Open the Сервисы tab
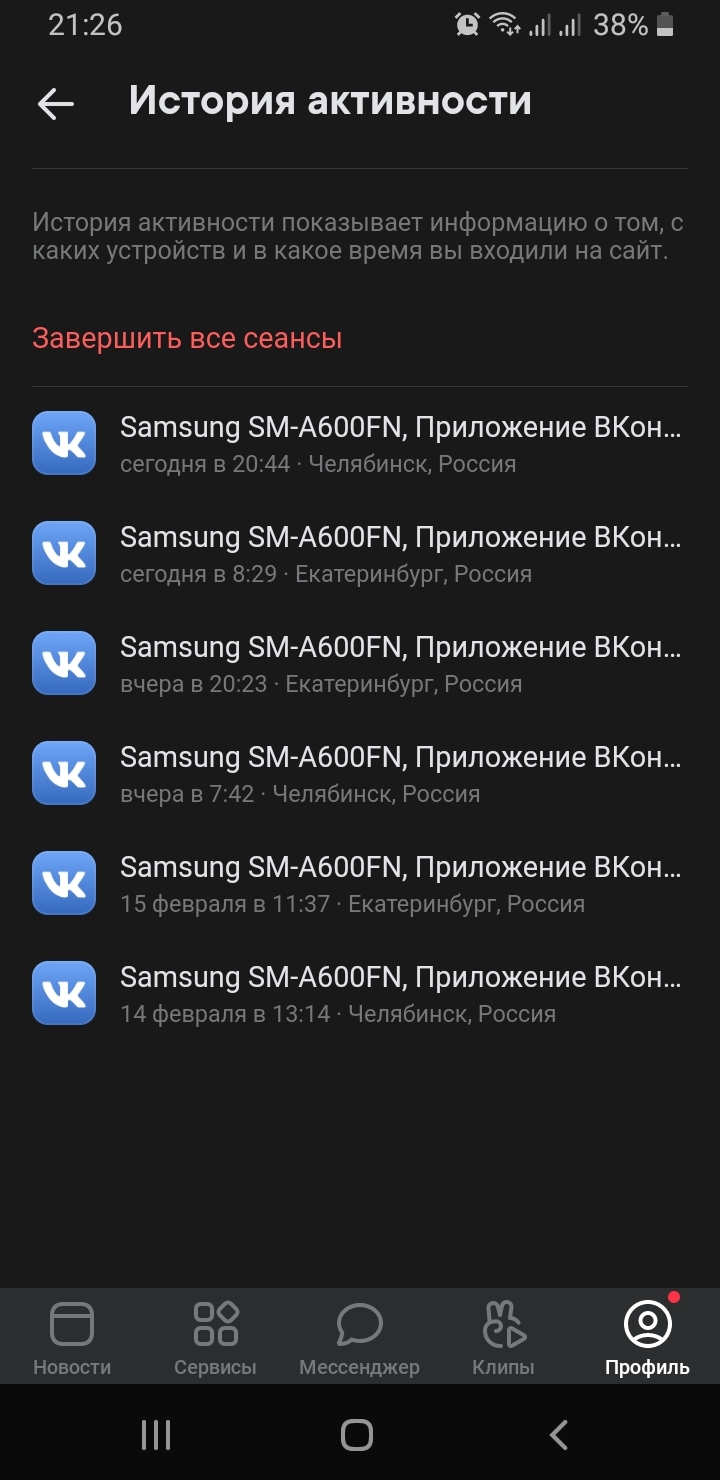The width and height of the screenshot is (720, 1480). coord(215,1337)
